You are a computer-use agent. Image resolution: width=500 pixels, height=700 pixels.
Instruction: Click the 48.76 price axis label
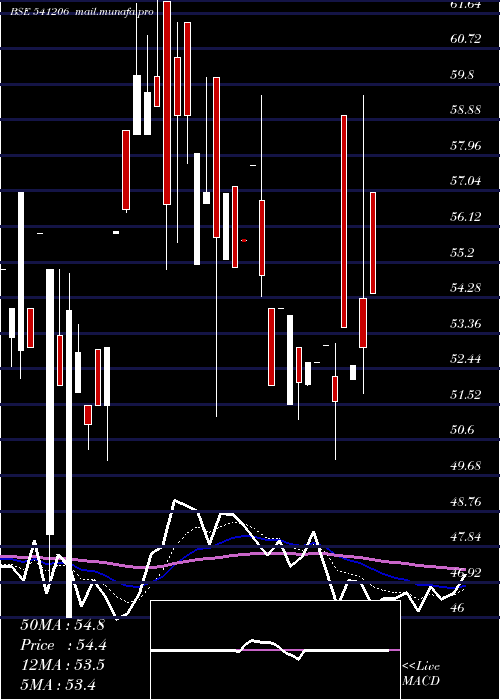pos(466,502)
